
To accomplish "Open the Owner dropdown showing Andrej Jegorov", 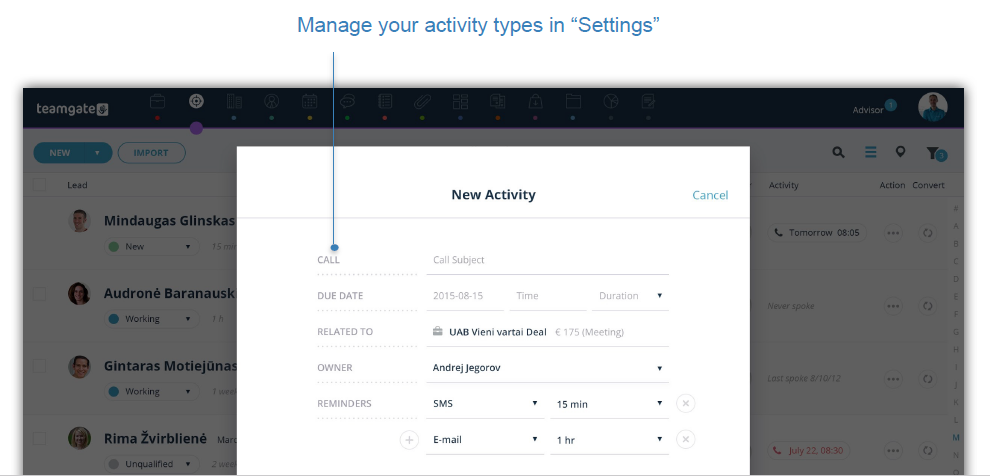I will click(x=547, y=367).
